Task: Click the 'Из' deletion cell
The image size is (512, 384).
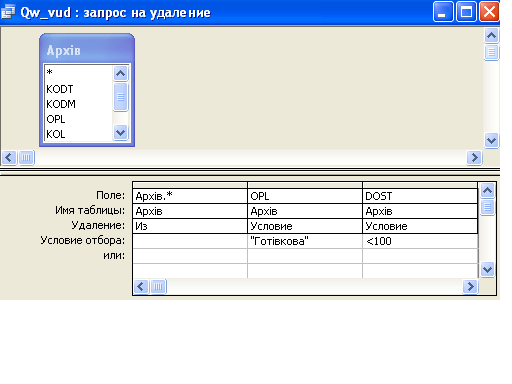Action: 190,226
